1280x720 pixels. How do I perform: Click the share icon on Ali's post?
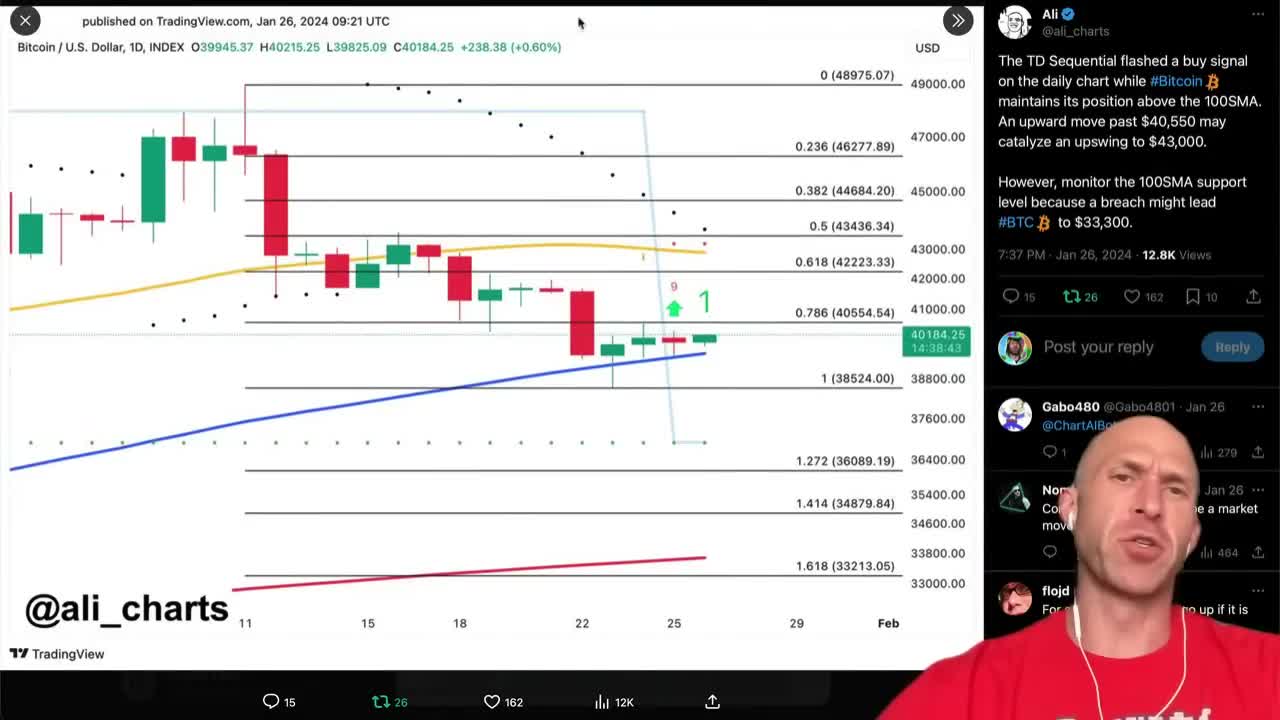coord(1253,296)
